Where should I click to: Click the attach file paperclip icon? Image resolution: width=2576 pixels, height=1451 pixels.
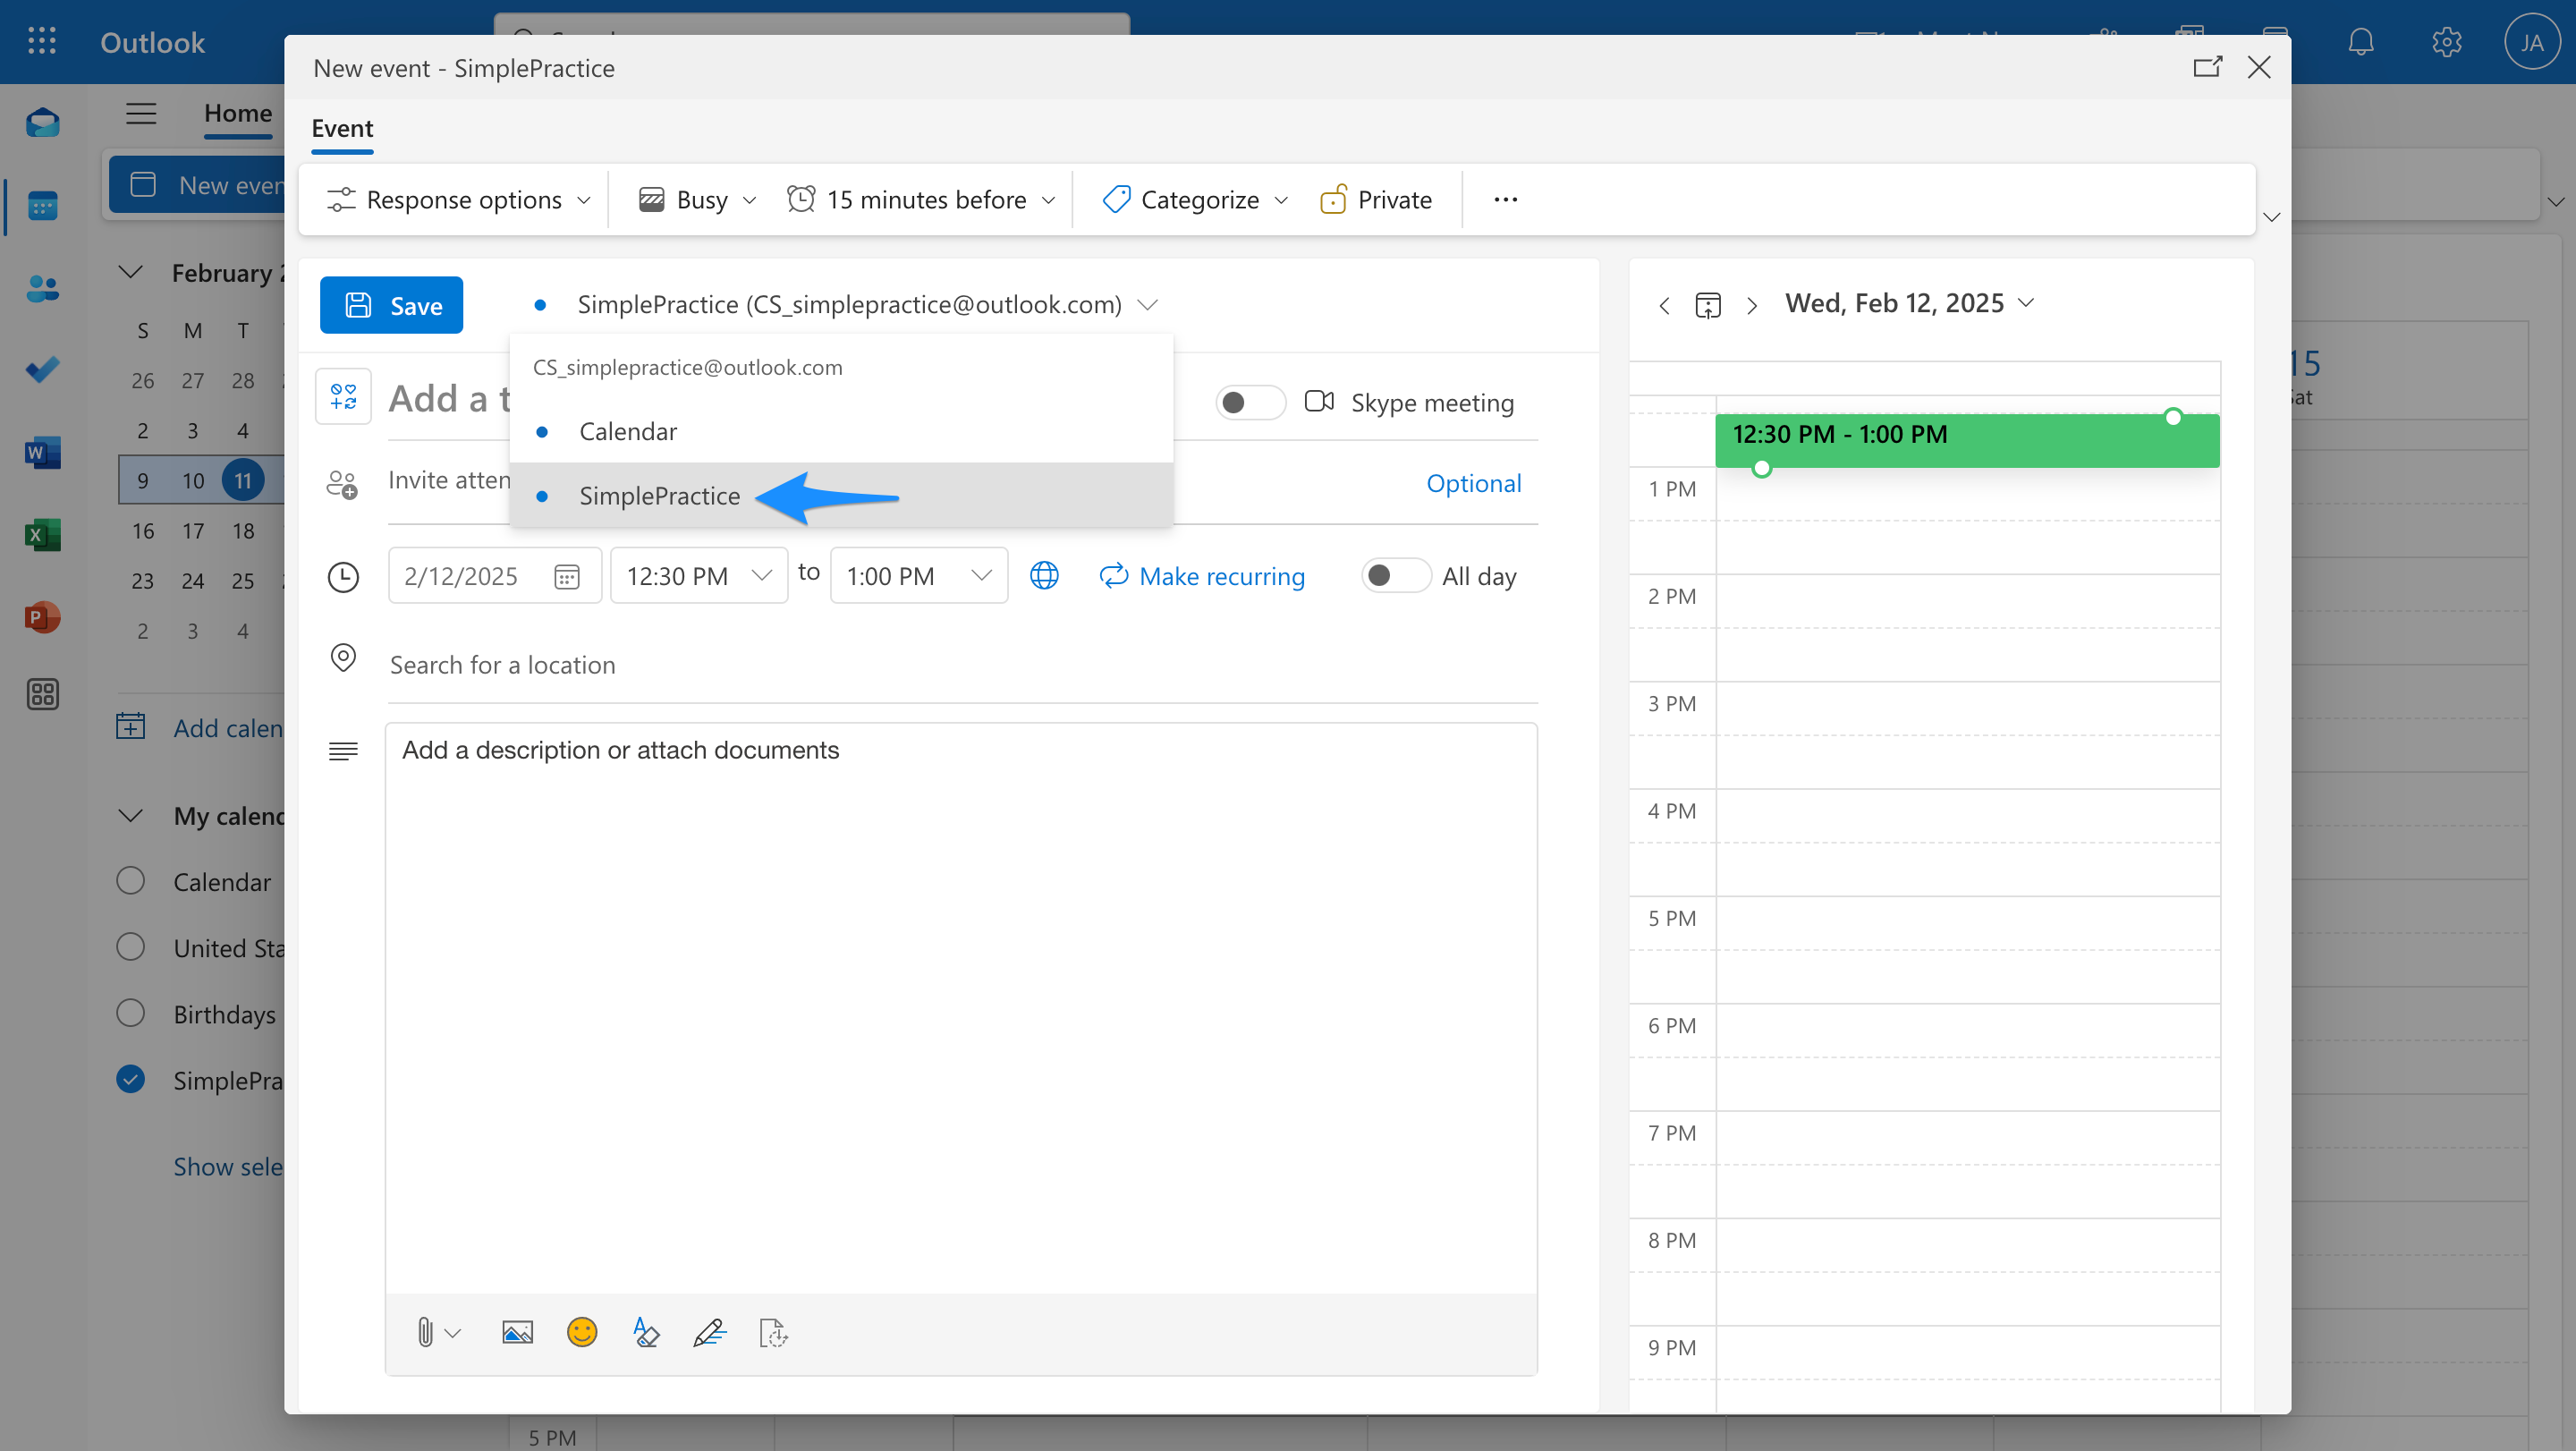pyautogui.click(x=425, y=1332)
